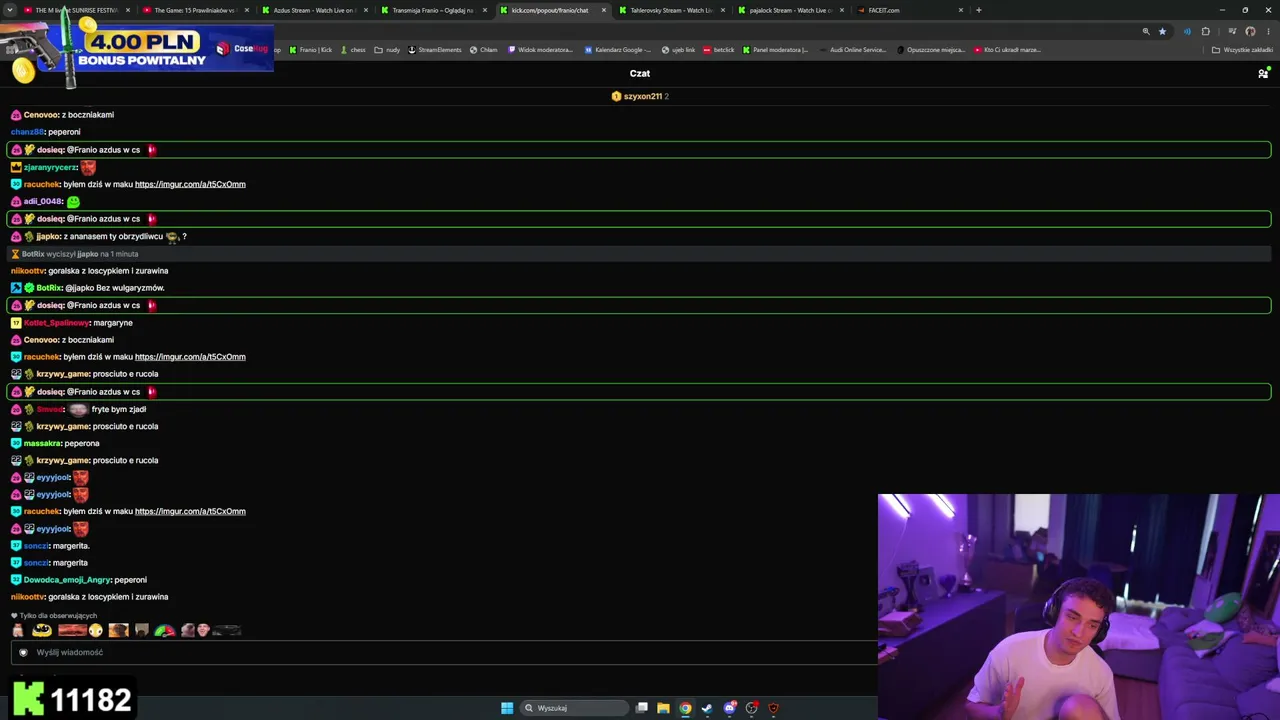Select speedometer gauge emote in emote row
This screenshot has width=1280, height=720.
pyautogui.click(x=164, y=630)
